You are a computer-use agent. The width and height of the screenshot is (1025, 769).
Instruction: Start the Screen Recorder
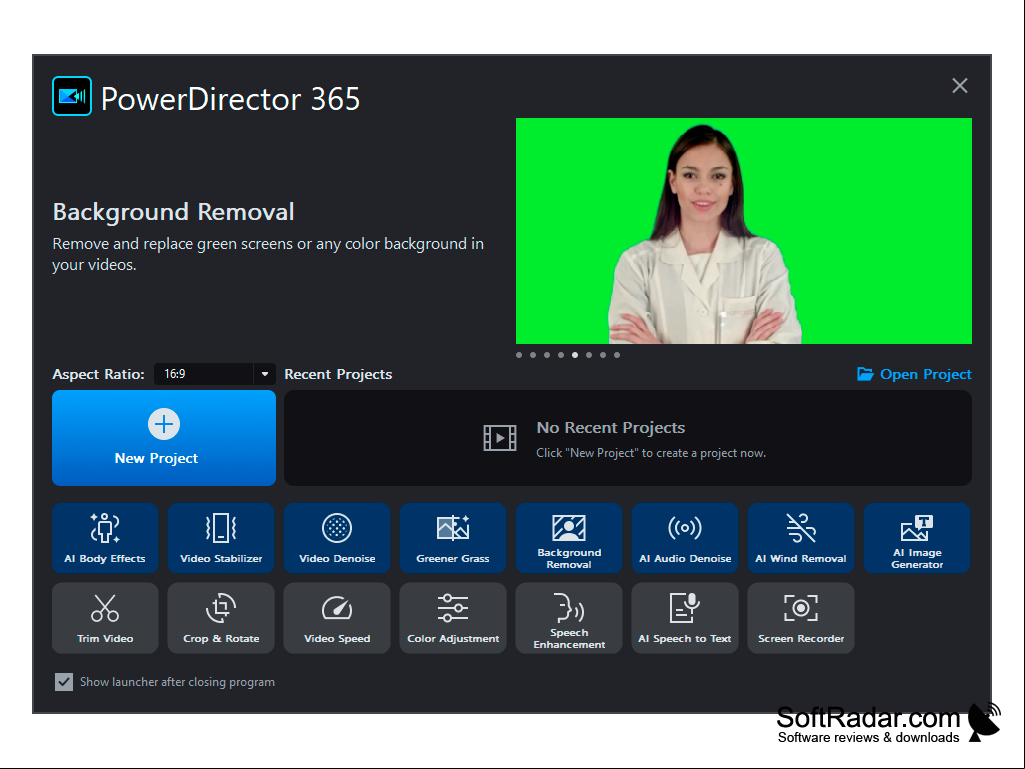[801, 618]
